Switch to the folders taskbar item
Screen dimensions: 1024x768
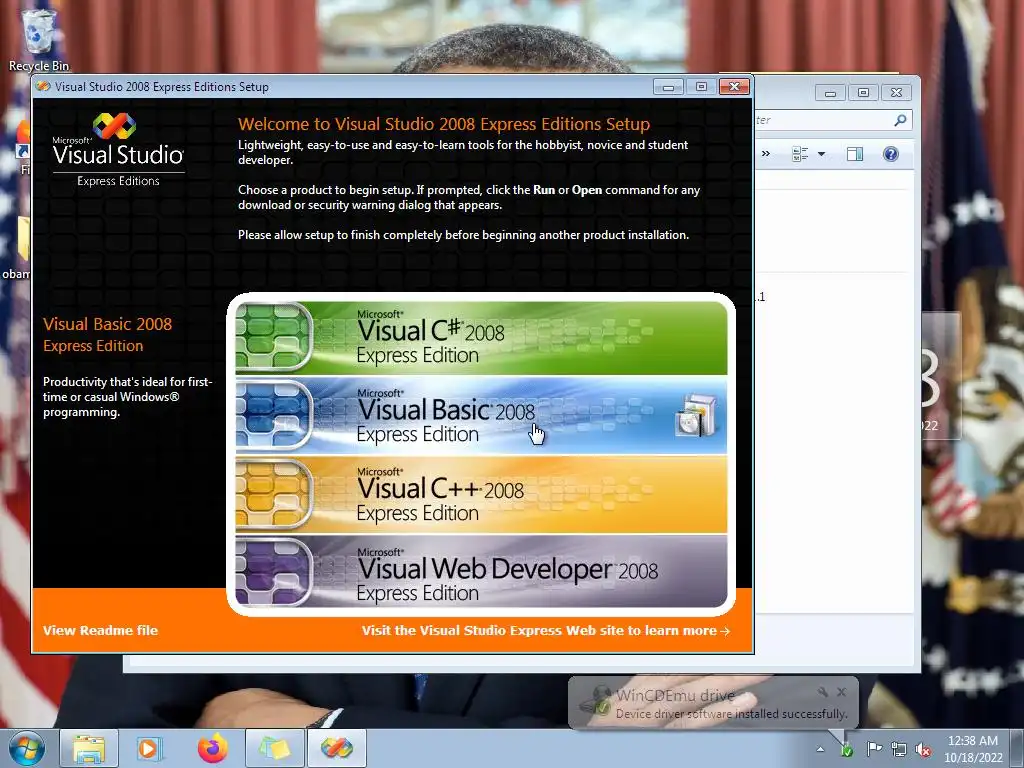275,748
